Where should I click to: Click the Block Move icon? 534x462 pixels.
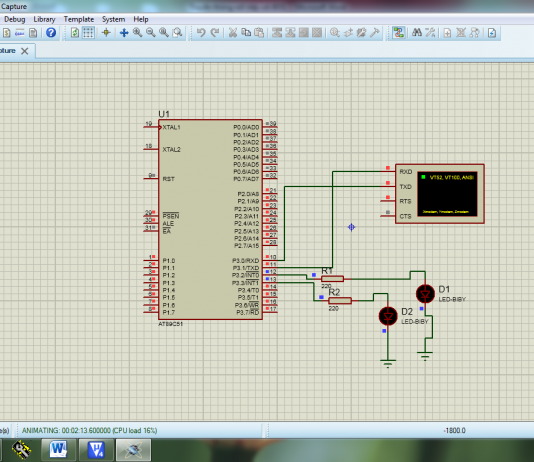point(290,33)
